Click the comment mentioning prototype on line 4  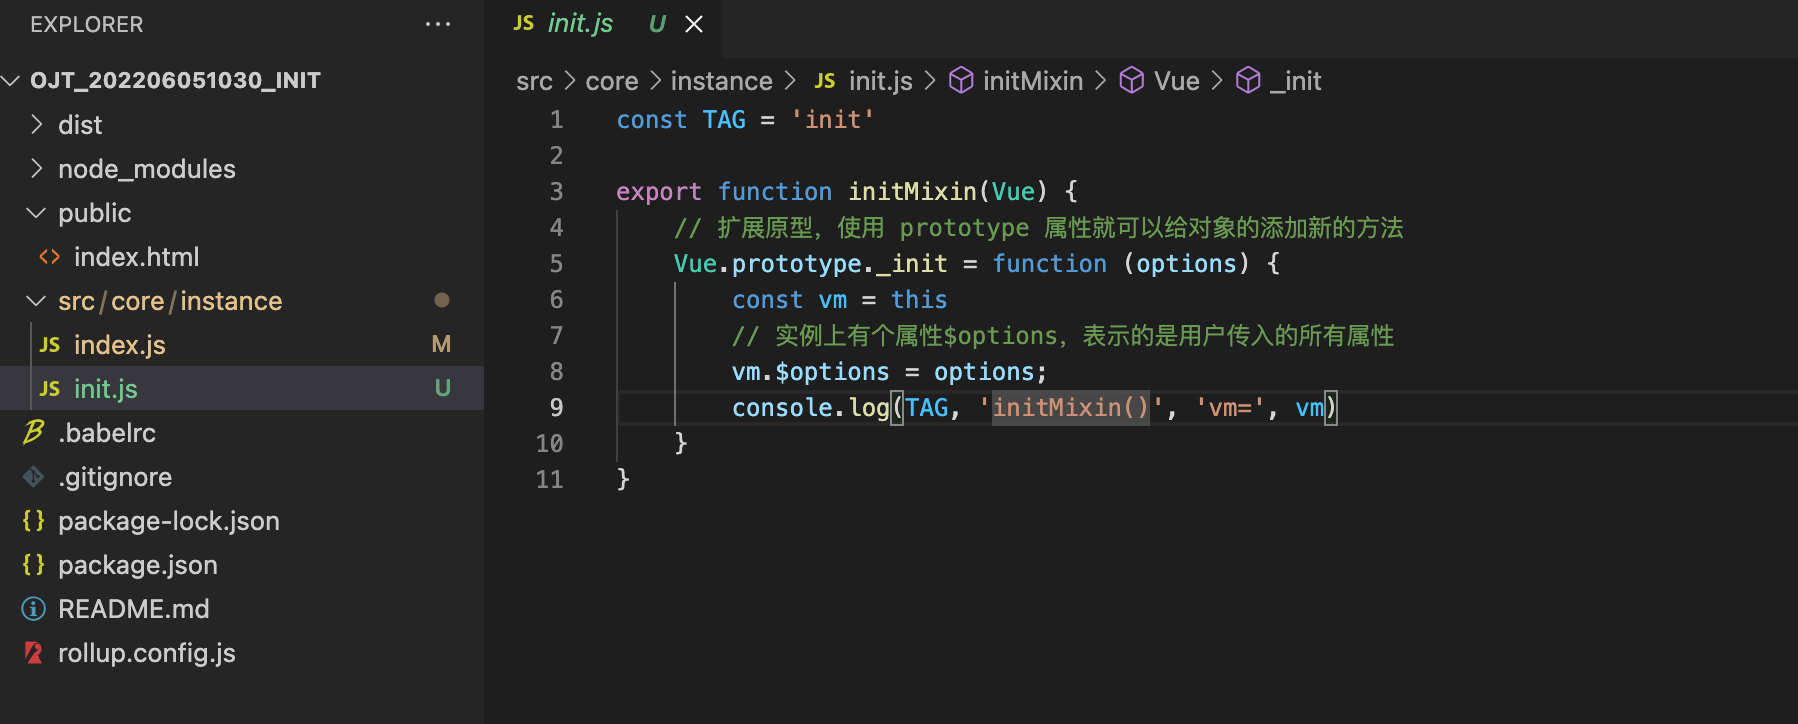[1038, 228]
